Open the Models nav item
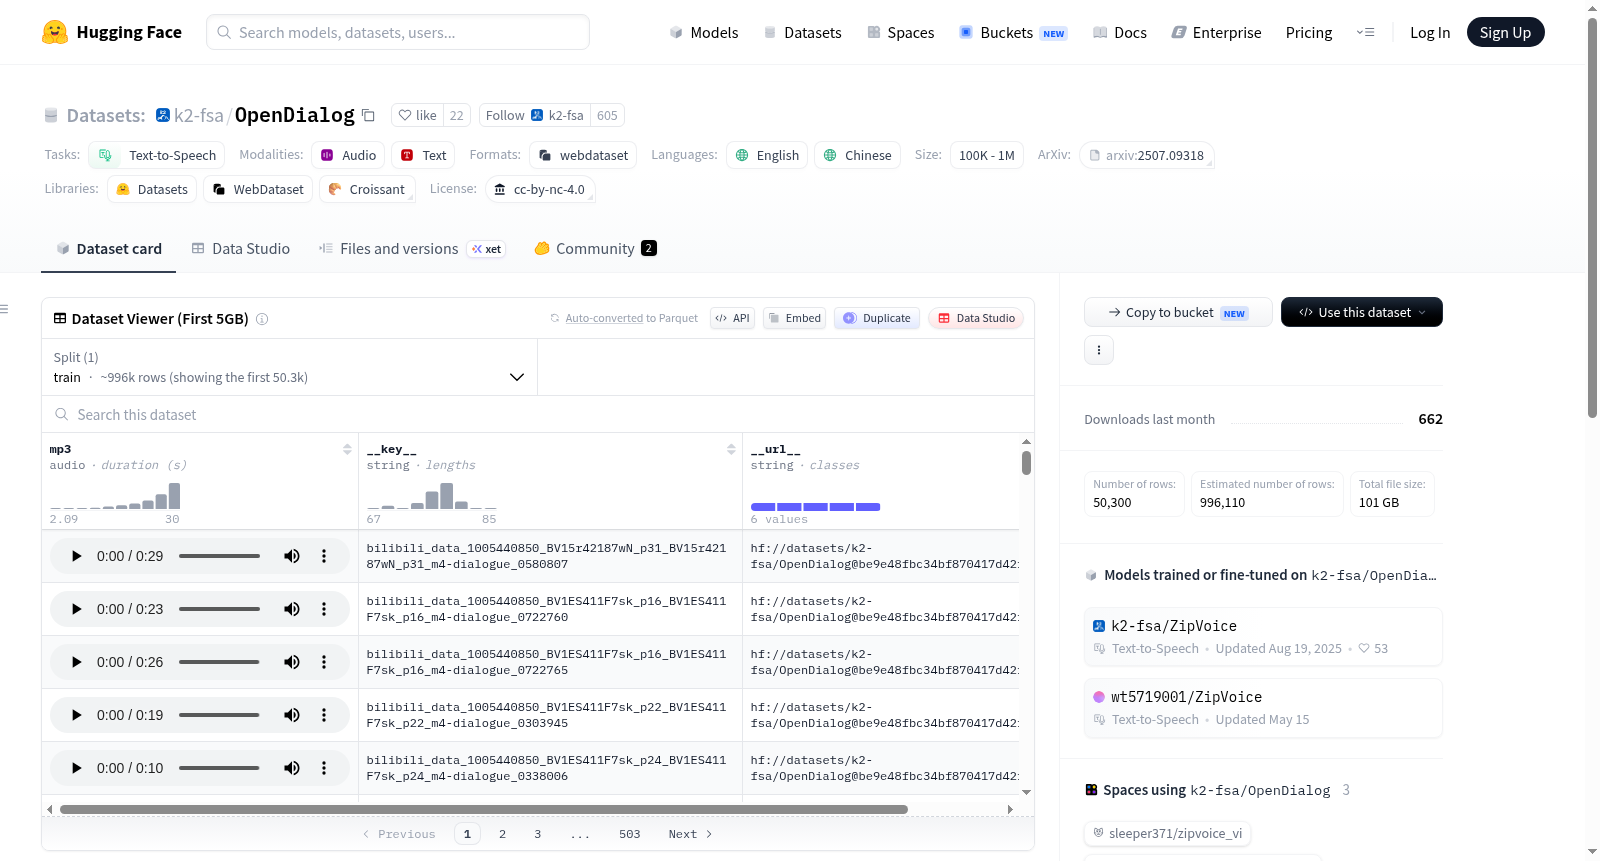The image size is (1600, 861). 704,32
